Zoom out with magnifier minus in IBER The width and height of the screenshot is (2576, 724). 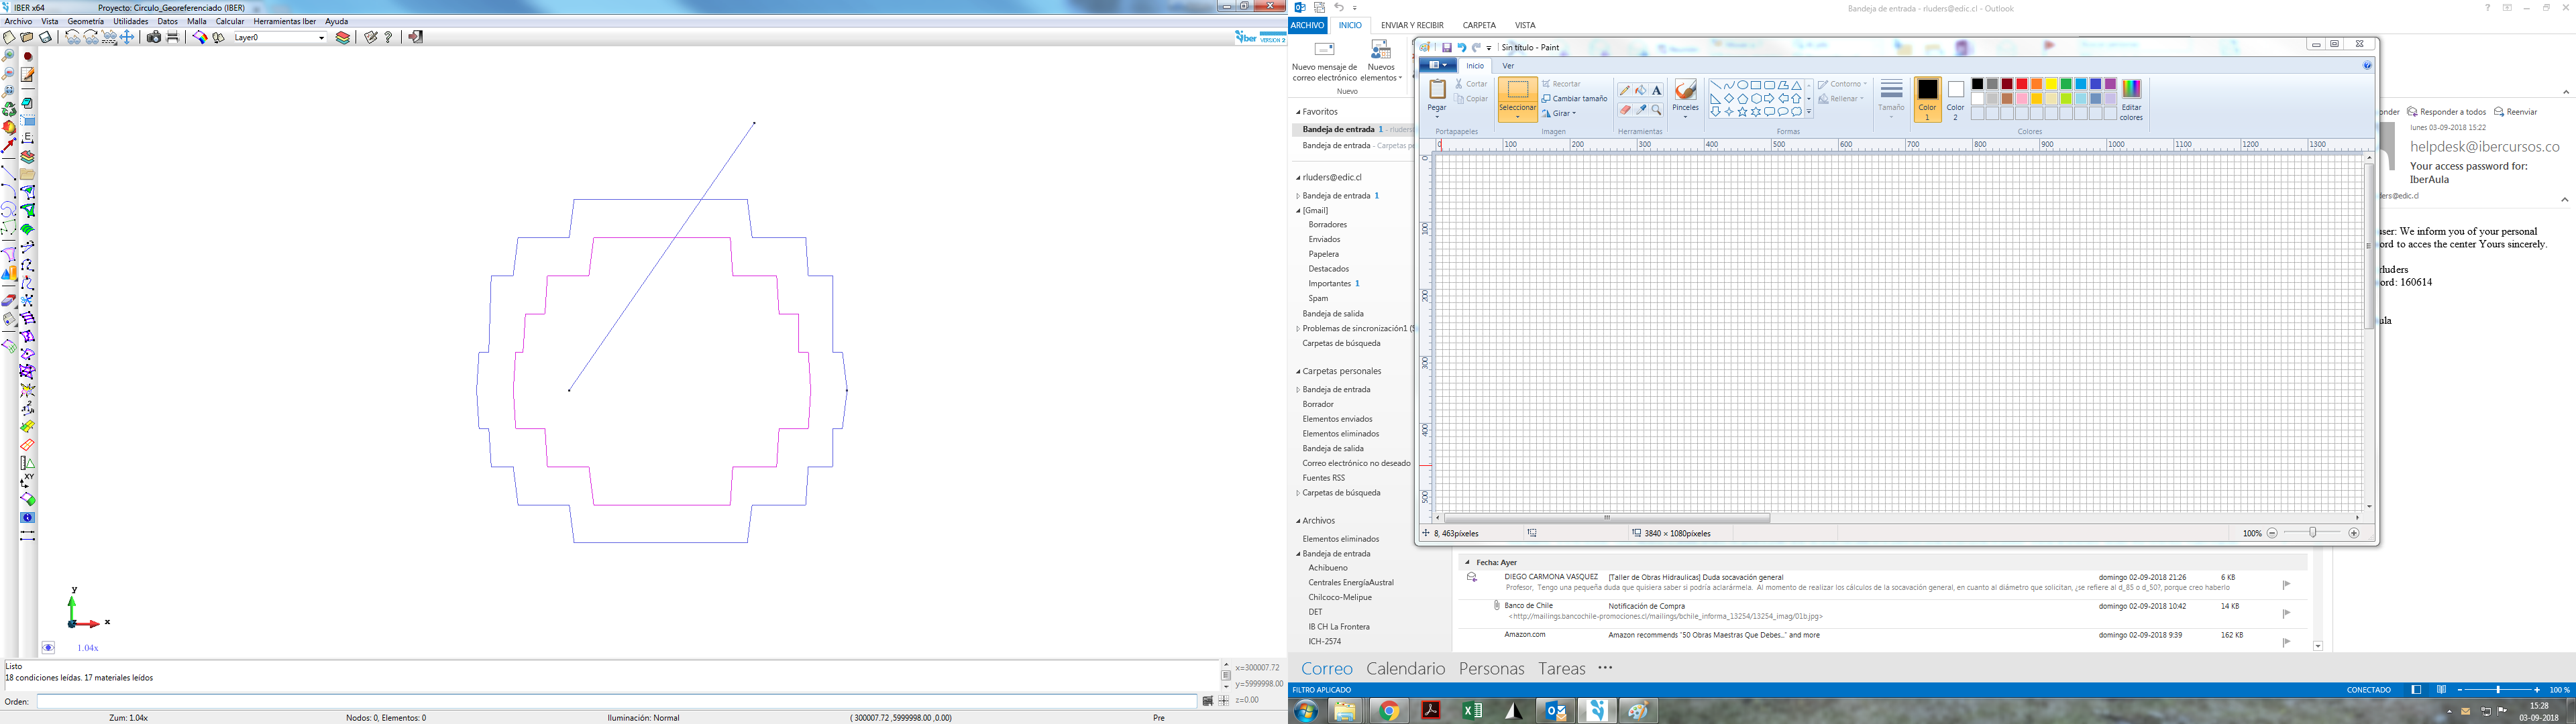pyautogui.click(x=8, y=73)
